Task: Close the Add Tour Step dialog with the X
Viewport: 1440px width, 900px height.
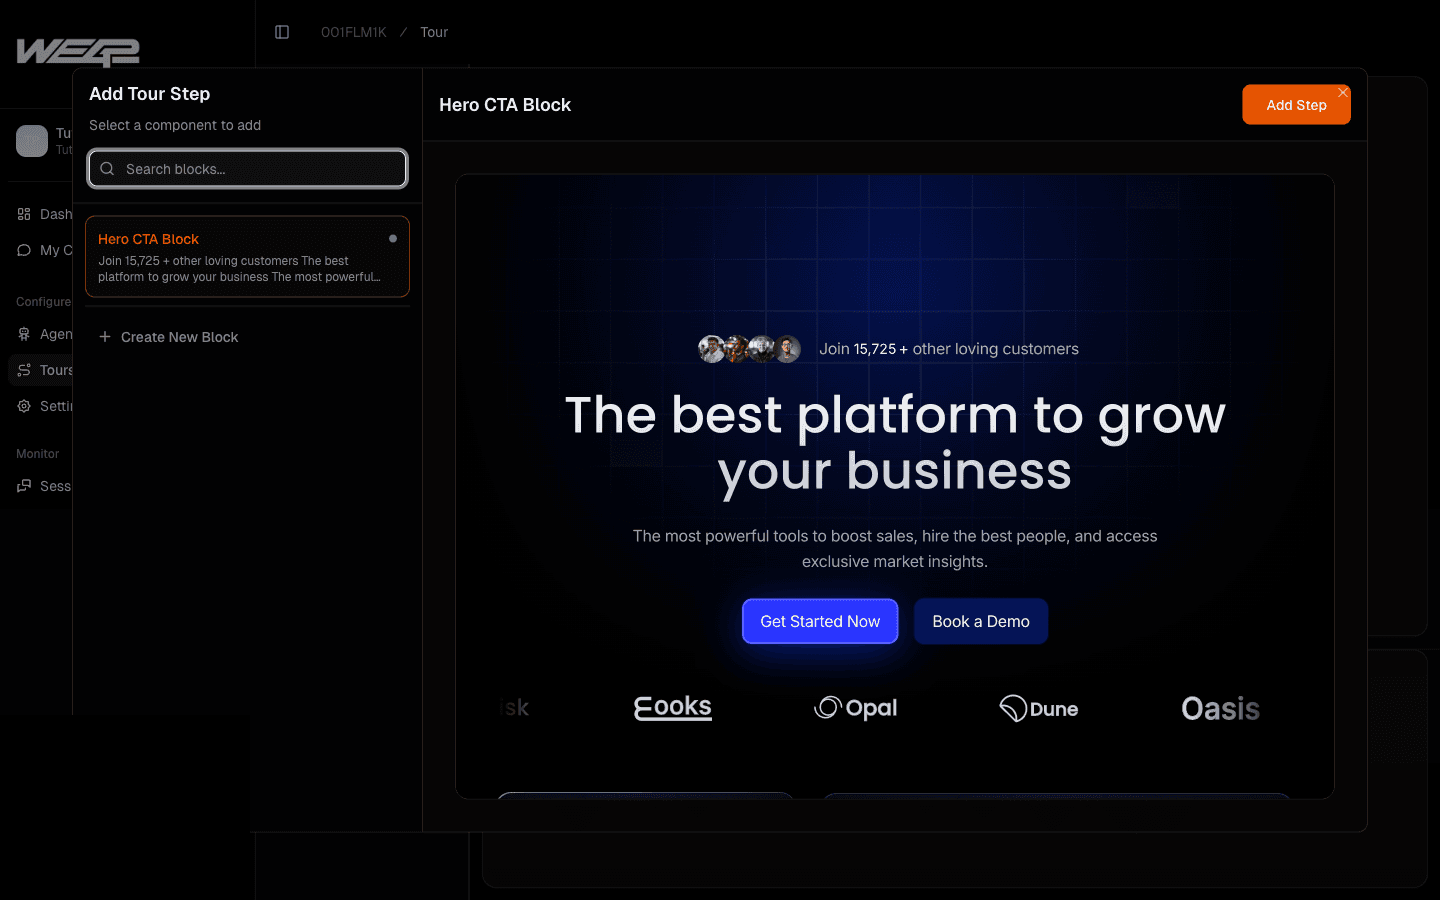Action: point(1343,92)
